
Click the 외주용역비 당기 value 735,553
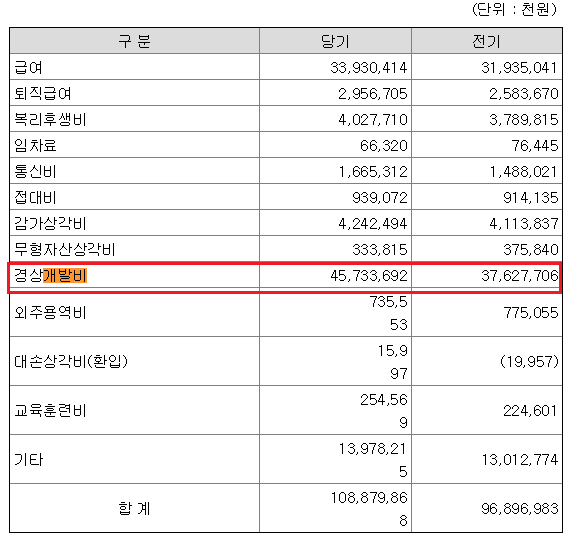click(x=388, y=313)
